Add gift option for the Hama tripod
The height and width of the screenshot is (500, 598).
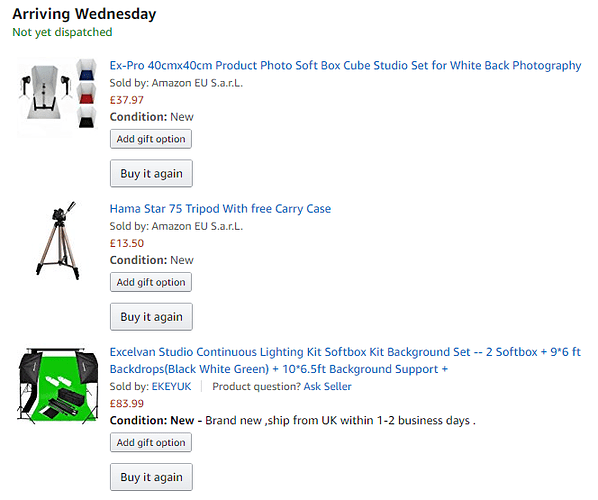coord(151,282)
